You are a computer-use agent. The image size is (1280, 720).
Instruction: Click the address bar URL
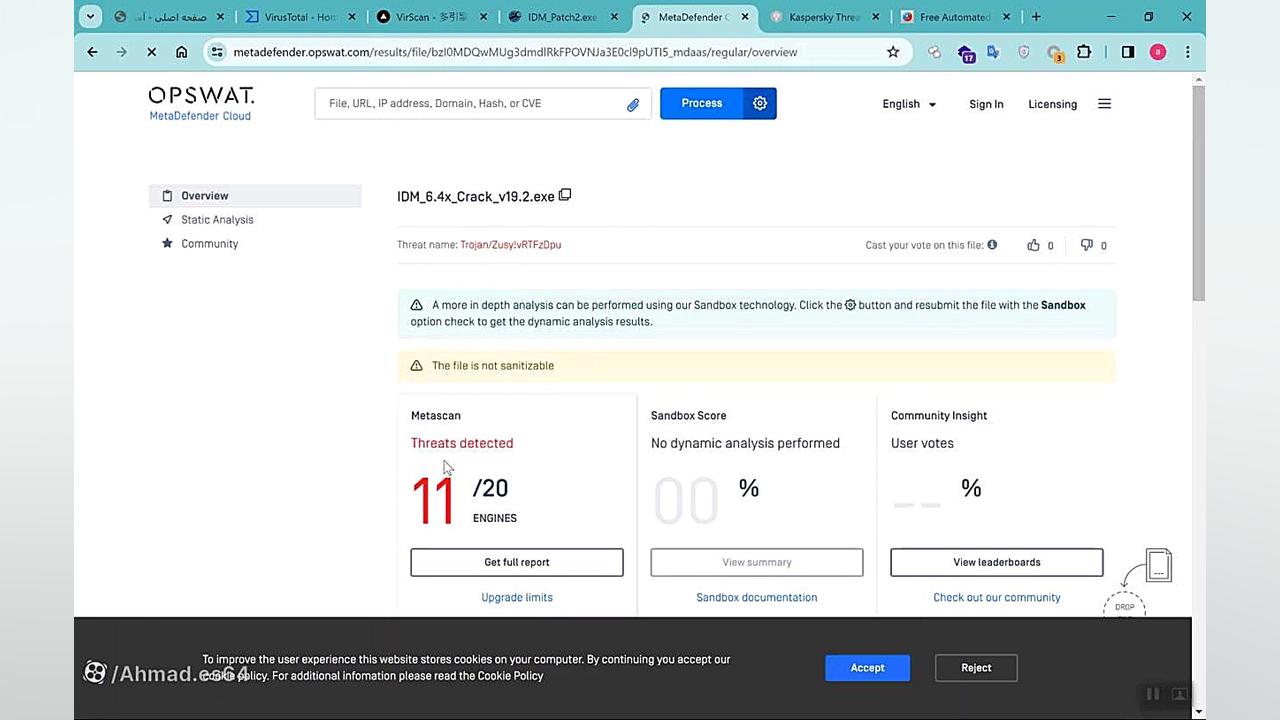tap(515, 52)
